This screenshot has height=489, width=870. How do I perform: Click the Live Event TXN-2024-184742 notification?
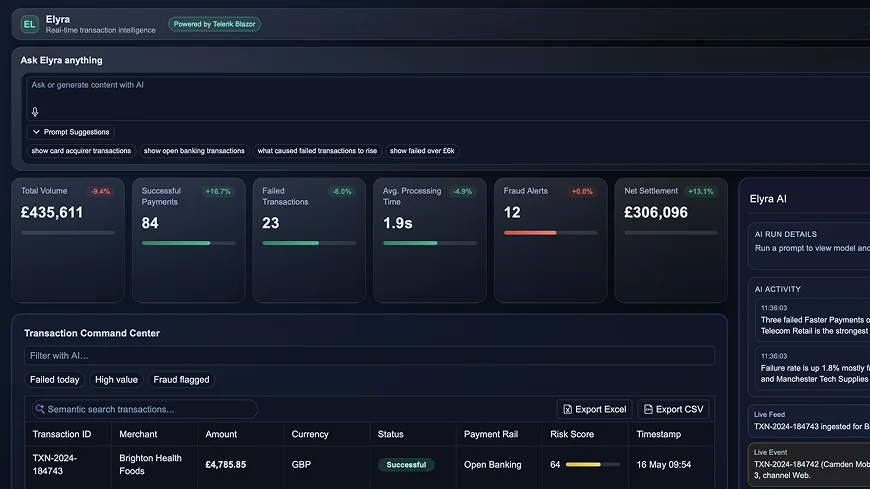tap(809, 464)
